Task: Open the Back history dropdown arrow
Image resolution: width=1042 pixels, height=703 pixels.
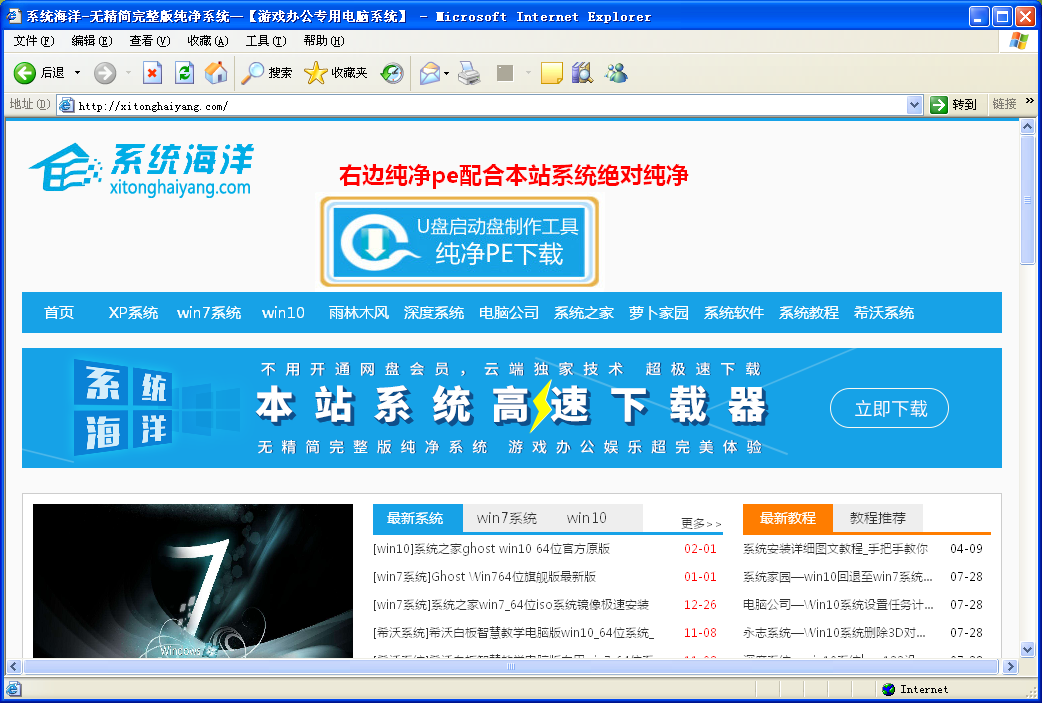Action: [77, 73]
